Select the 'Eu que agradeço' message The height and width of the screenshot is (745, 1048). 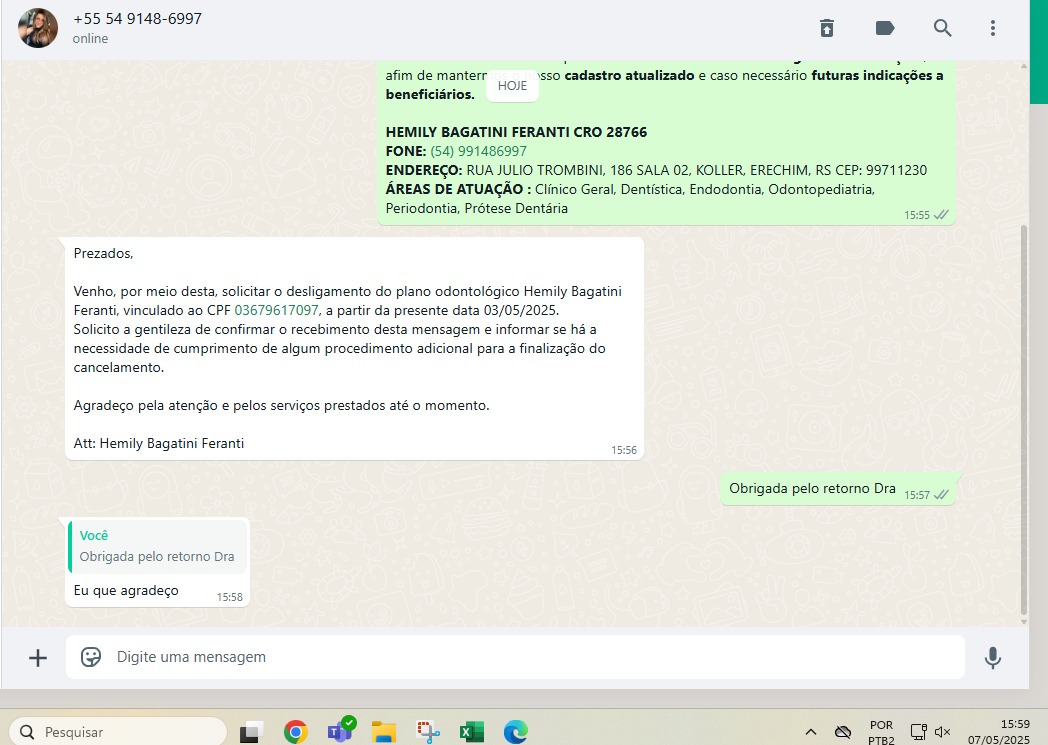(126, 591)
